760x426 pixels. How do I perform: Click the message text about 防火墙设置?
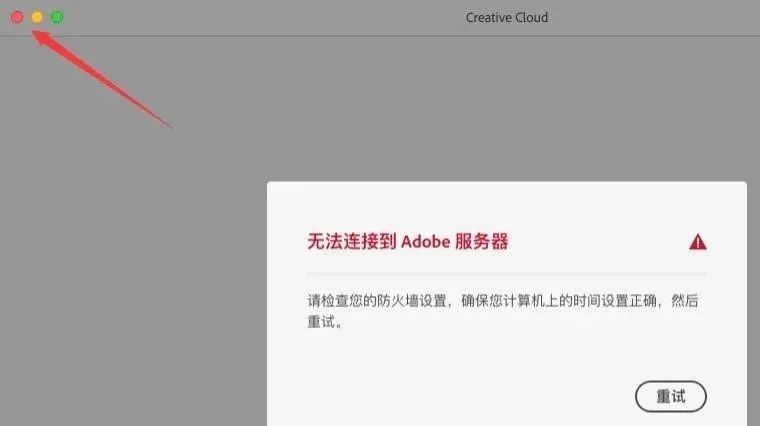[x=503, y=311]
